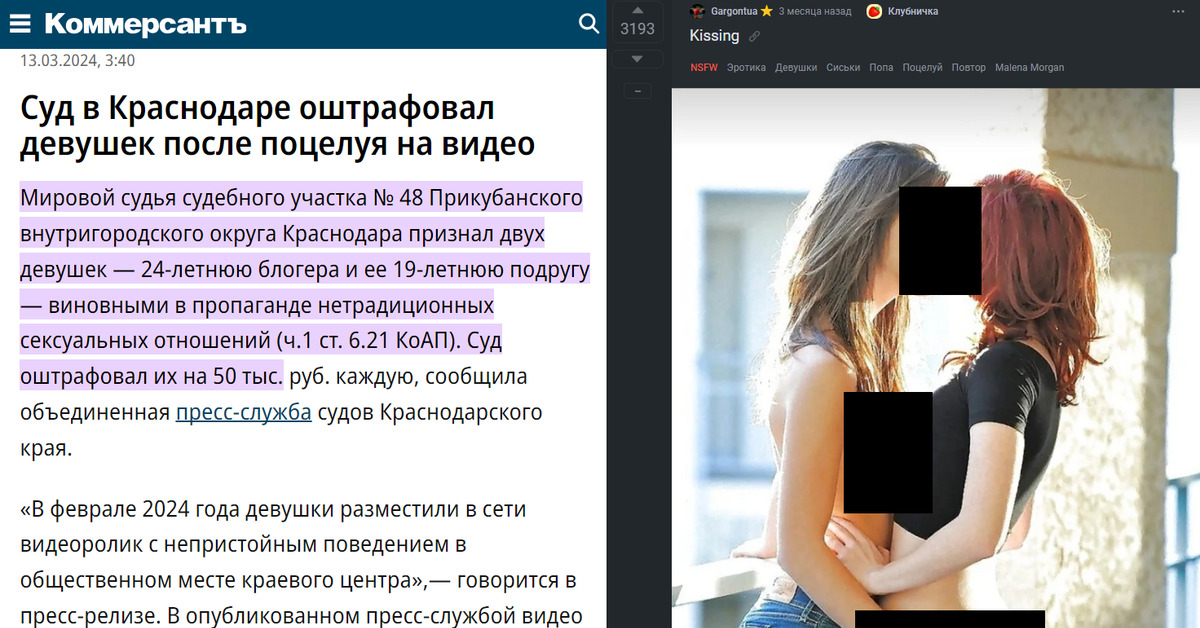
Task: Open the post image
Action: point(935,358)
